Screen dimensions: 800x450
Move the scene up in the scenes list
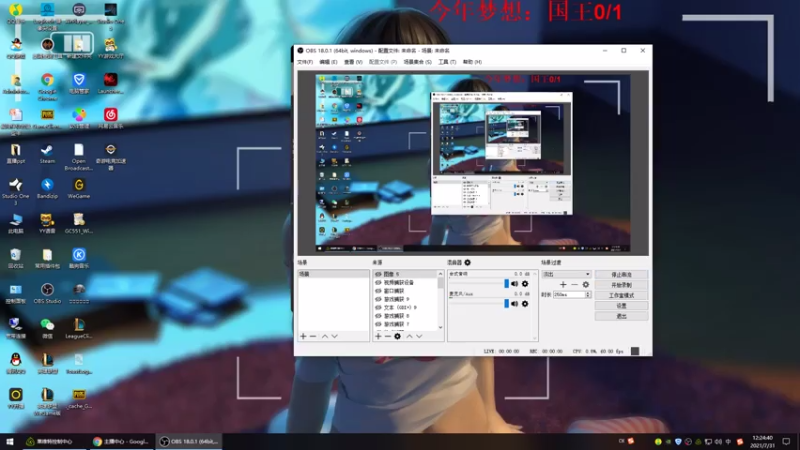point(324,336)
